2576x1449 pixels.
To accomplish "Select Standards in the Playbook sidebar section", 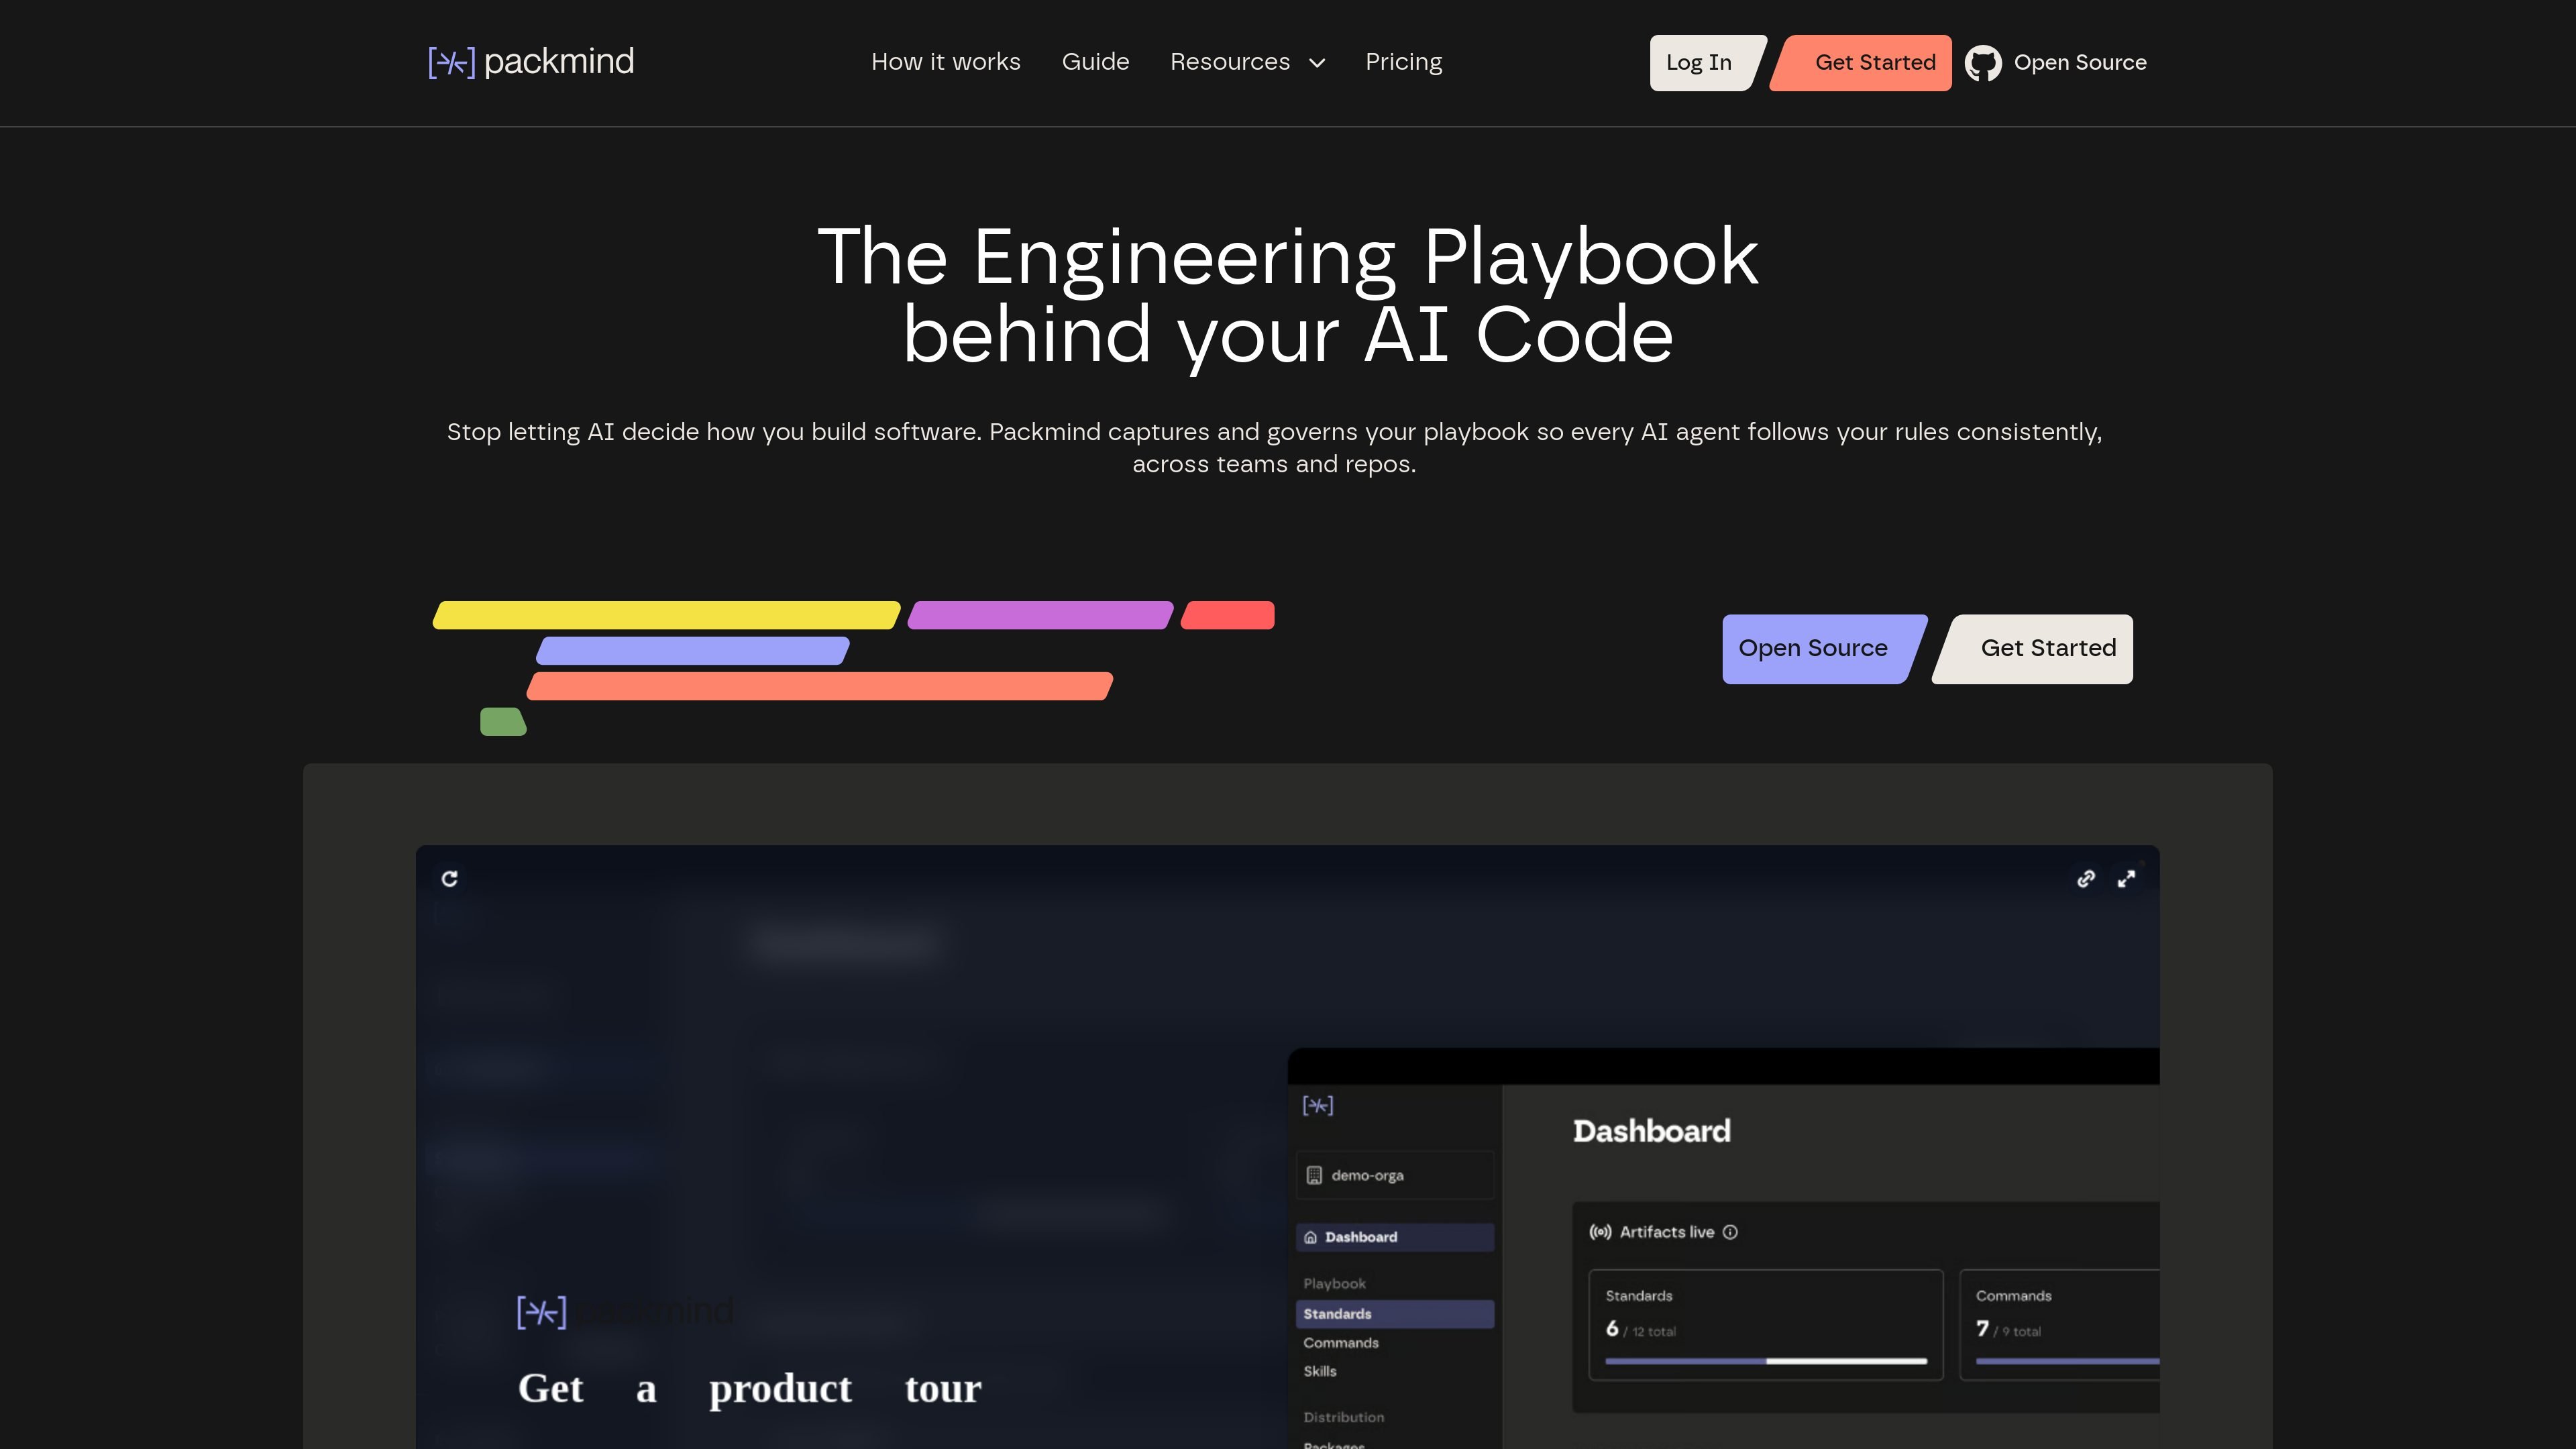I will [1395, 1314].
